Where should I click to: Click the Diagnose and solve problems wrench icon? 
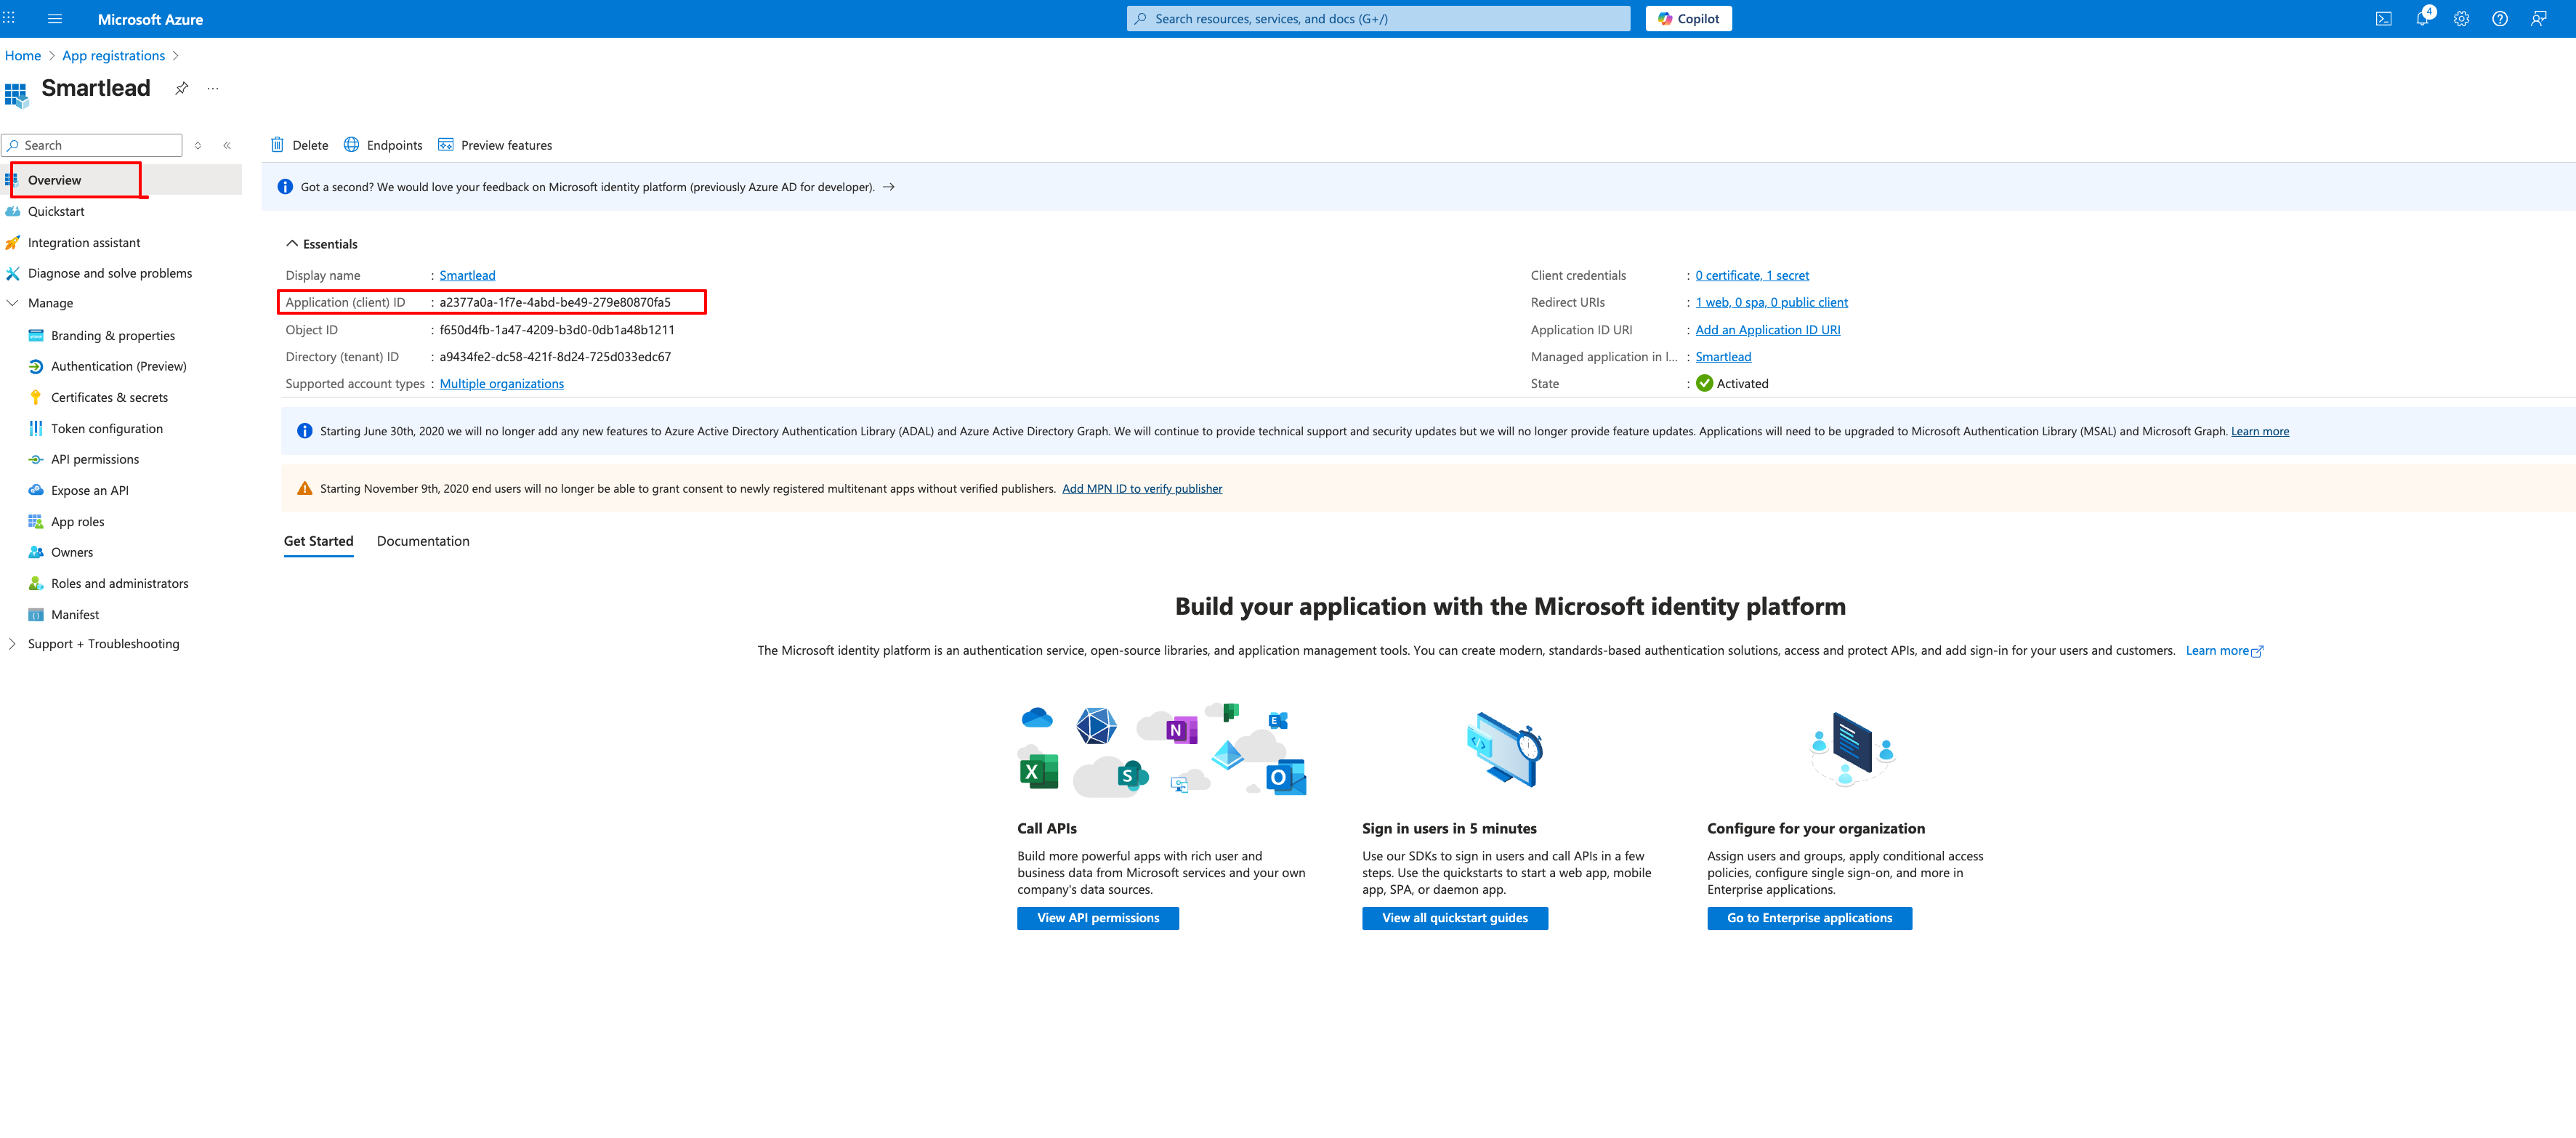(x=13, y=273)
